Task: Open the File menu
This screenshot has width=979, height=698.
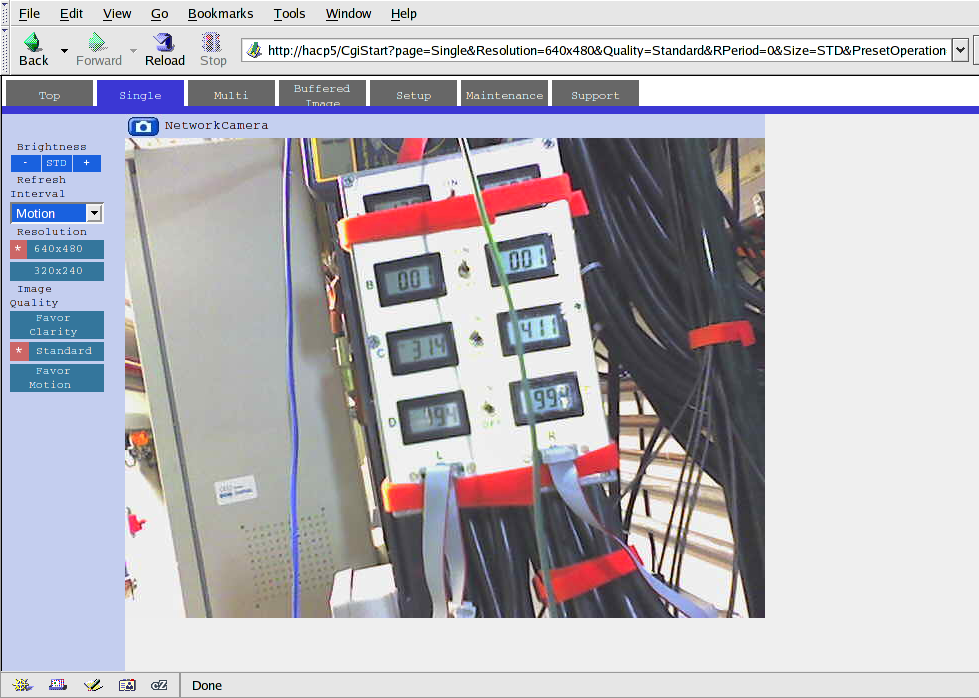Action: pyautogui.click(x=29, y=14)
